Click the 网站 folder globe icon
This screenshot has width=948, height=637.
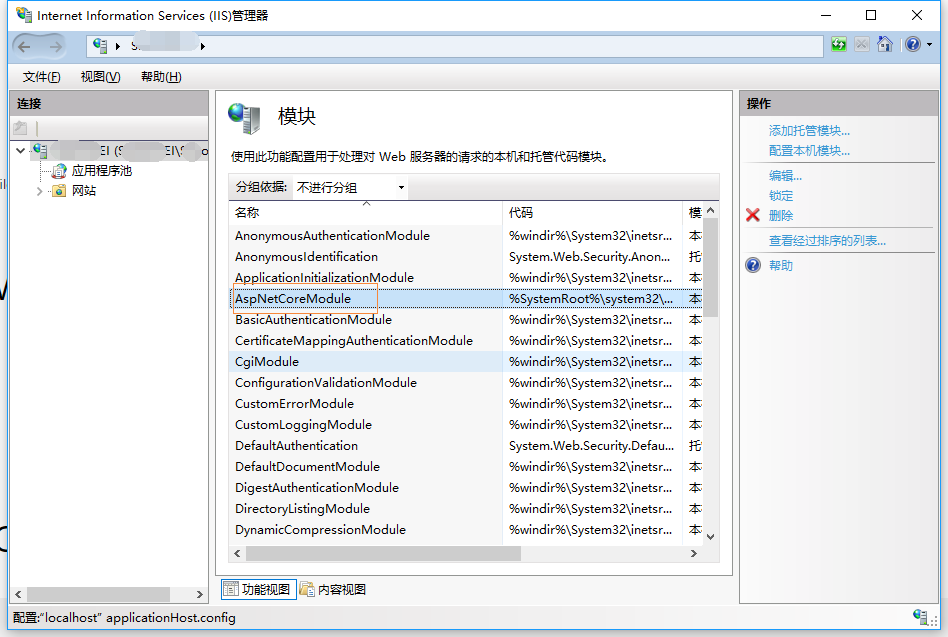point(59,191)
